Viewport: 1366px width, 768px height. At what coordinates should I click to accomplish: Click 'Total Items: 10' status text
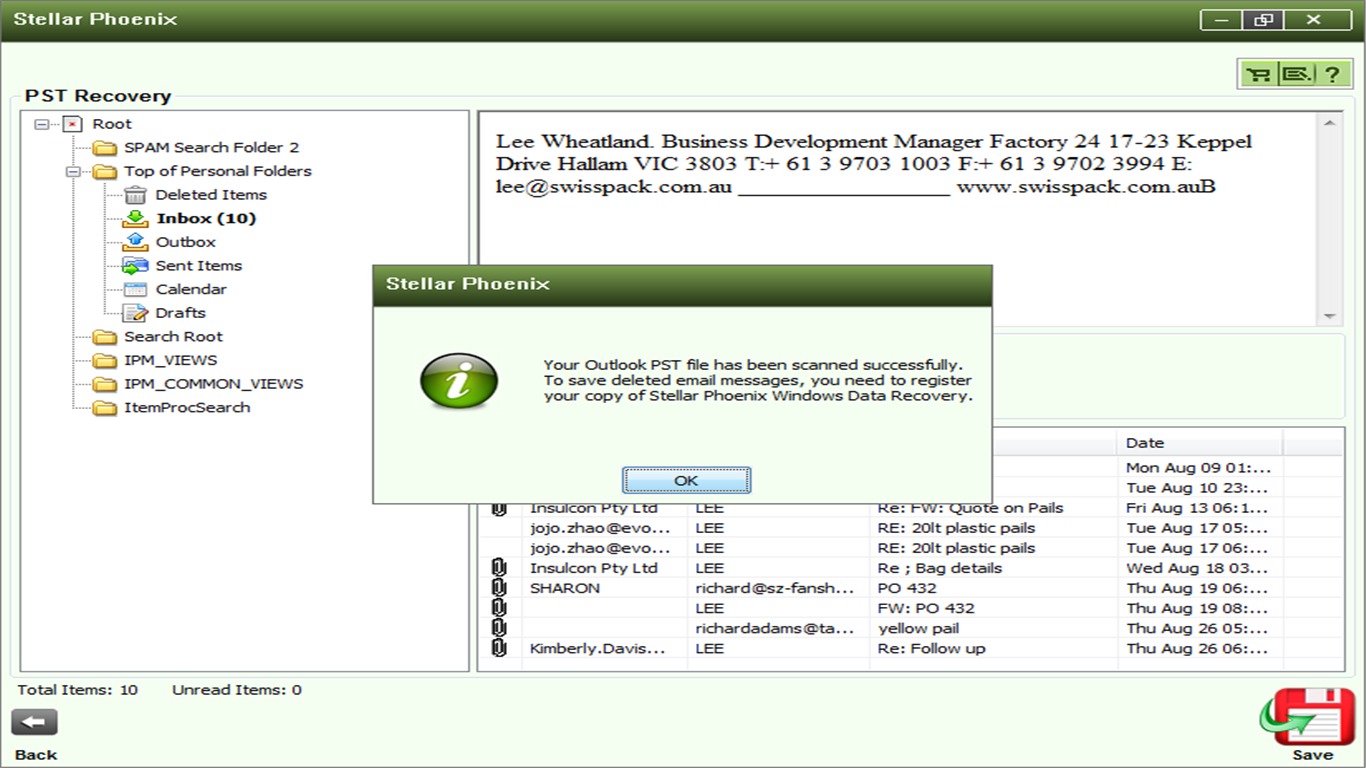(x=78, y=690)
